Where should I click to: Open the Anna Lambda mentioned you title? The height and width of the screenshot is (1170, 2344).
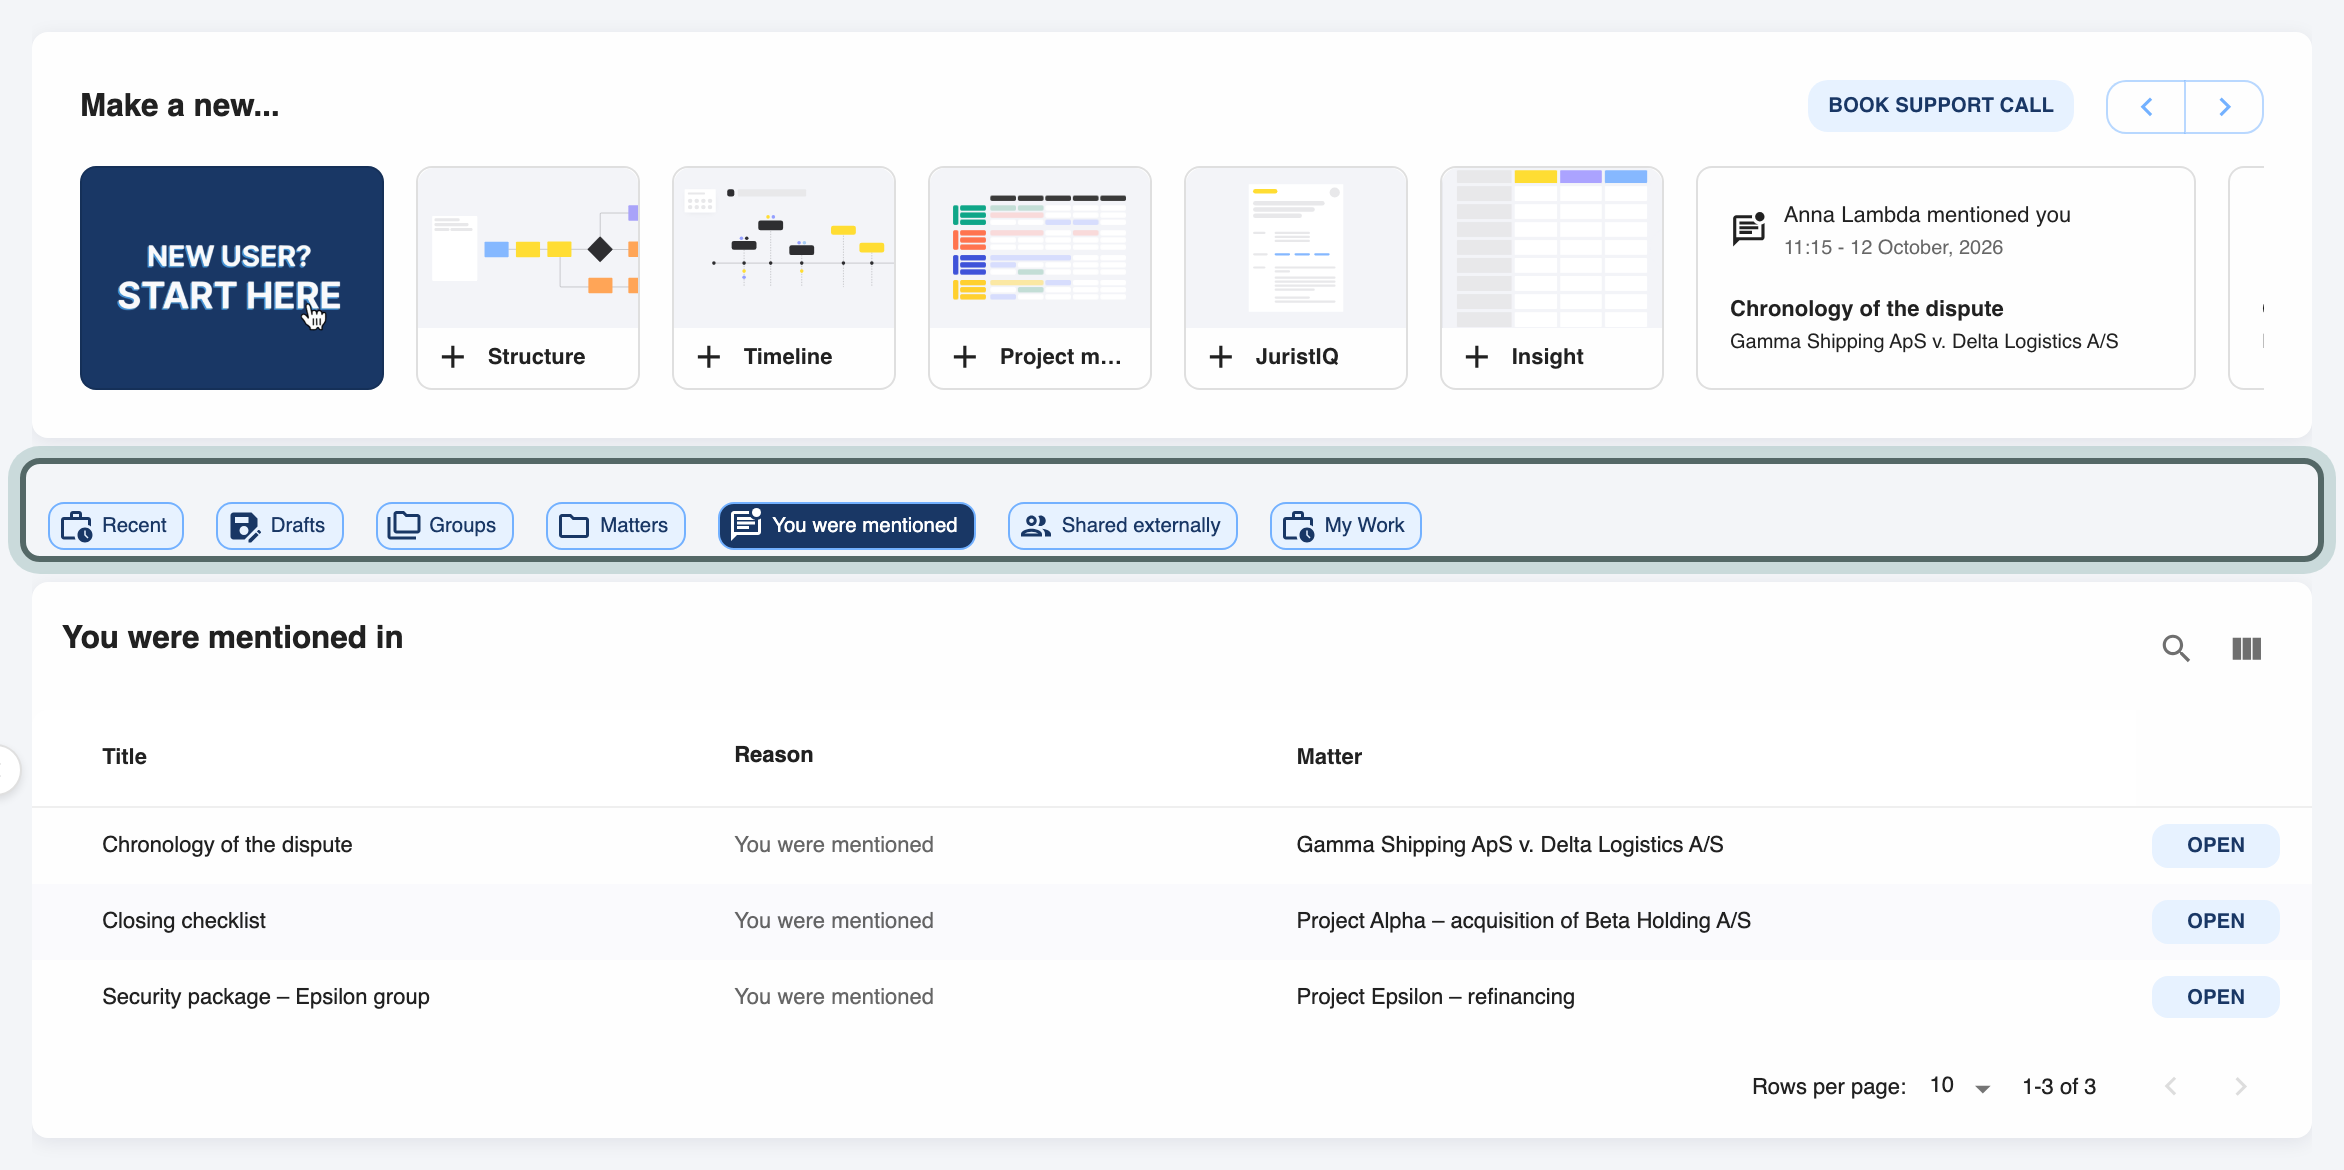click(1927, 215)
